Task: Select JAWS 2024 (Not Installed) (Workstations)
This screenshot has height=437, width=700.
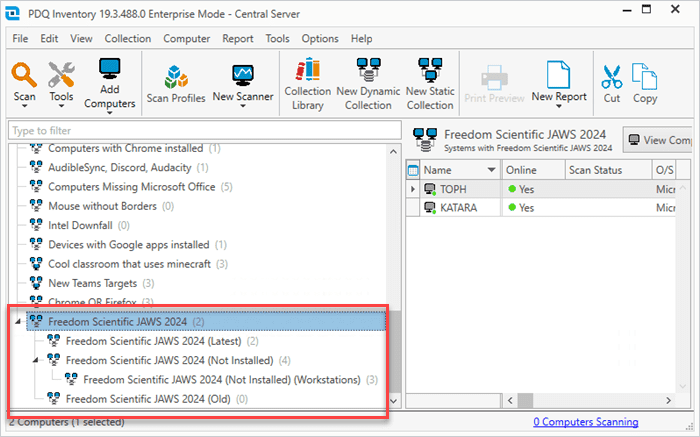Action: [222, 379]
